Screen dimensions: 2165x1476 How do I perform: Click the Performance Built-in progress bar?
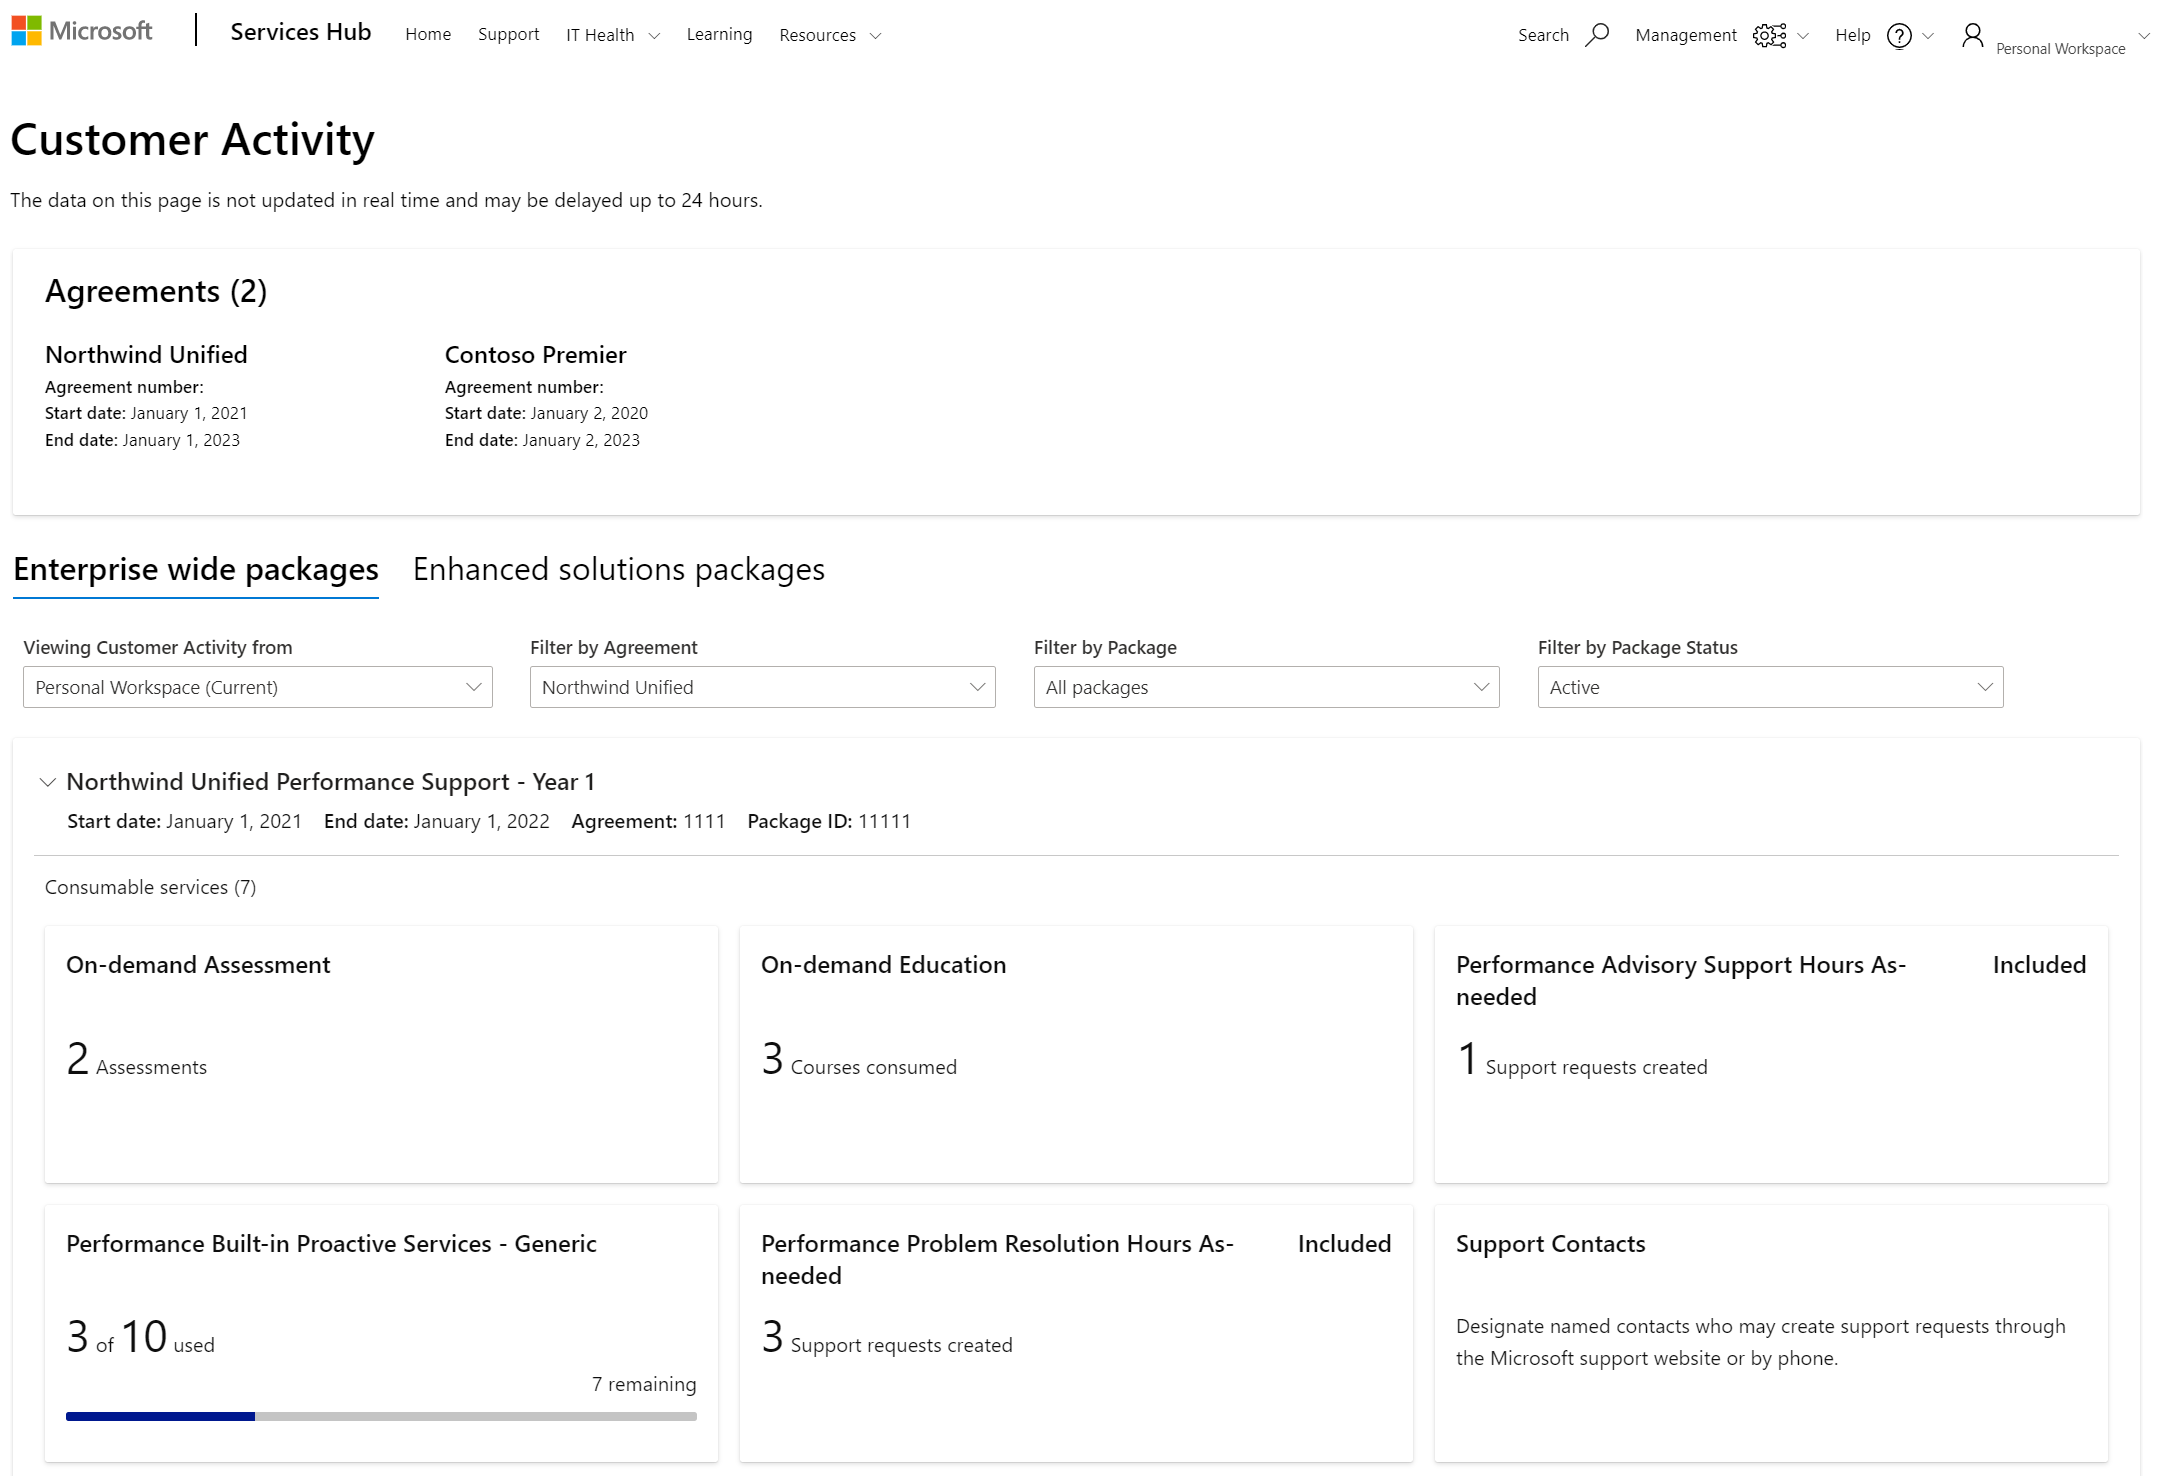point(380,1415)
